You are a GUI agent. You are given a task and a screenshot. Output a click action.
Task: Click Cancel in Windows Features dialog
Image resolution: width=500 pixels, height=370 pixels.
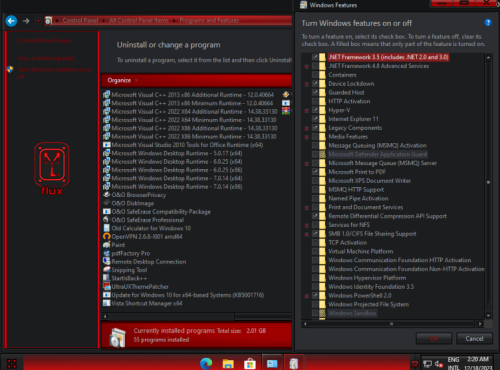[x=474, y=339]
